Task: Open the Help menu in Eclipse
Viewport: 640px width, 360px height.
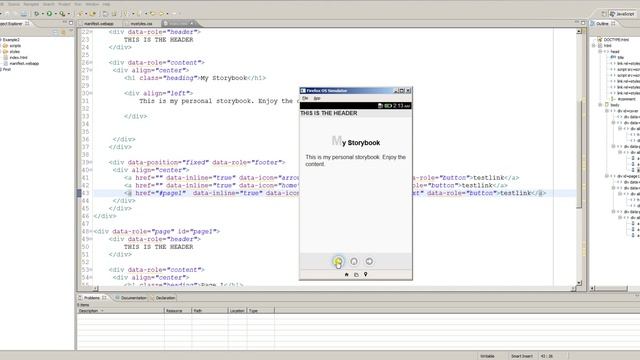Action: click(x=106, y=4)
